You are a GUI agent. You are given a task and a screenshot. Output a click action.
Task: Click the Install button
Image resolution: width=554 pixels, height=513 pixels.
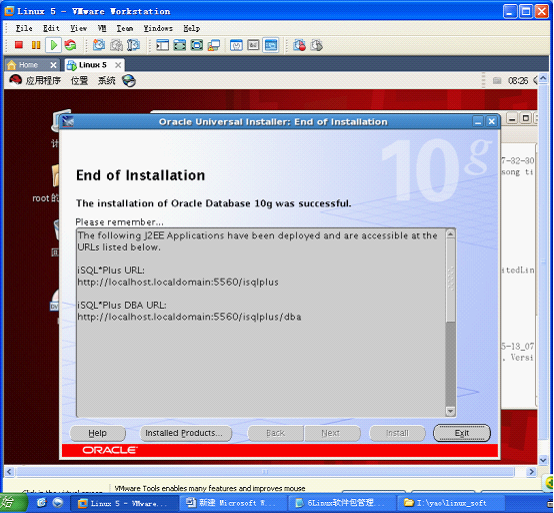(x=397, y=434)
